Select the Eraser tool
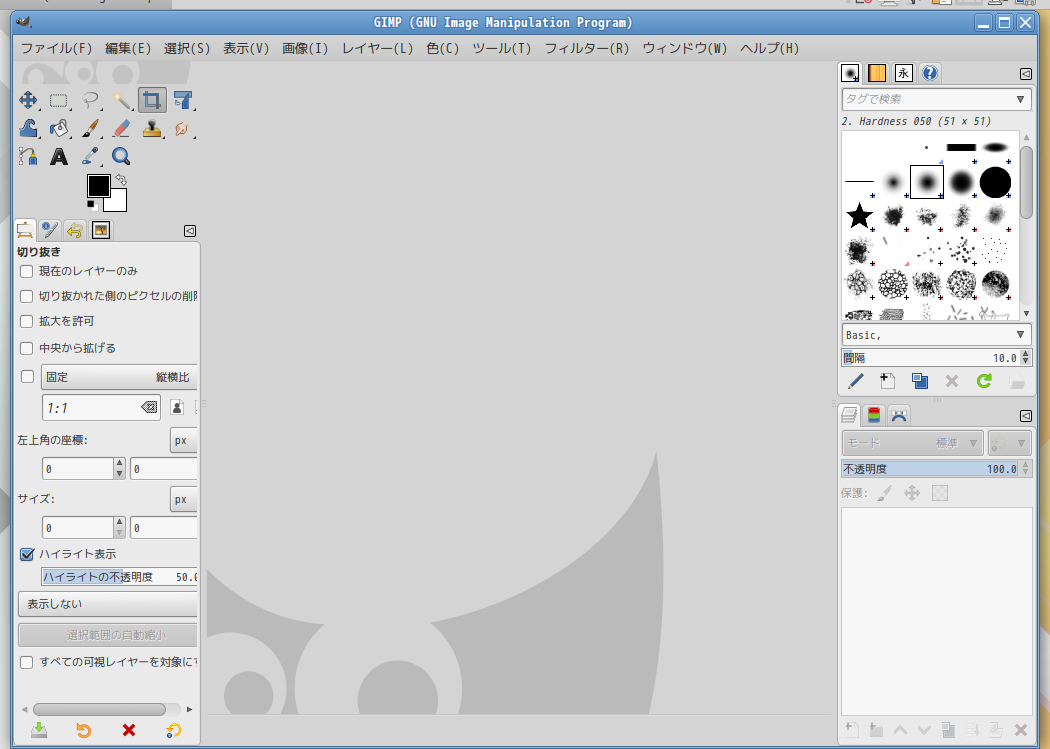This screenshot has height=749, width=1050. pos(121,128)
